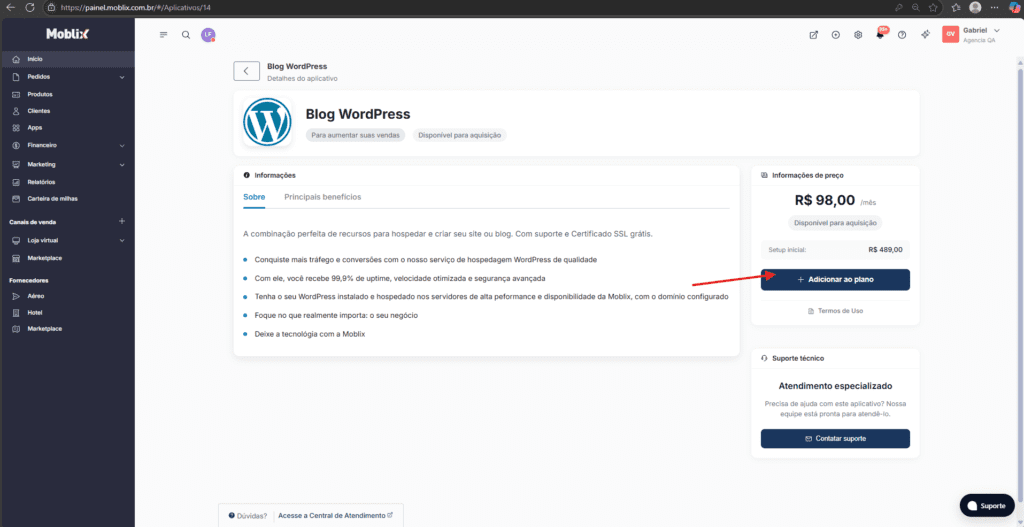The width and height of the screenshot is (1024, 527).
Task: Click the browser address bar URL
Action: (137, 8)
